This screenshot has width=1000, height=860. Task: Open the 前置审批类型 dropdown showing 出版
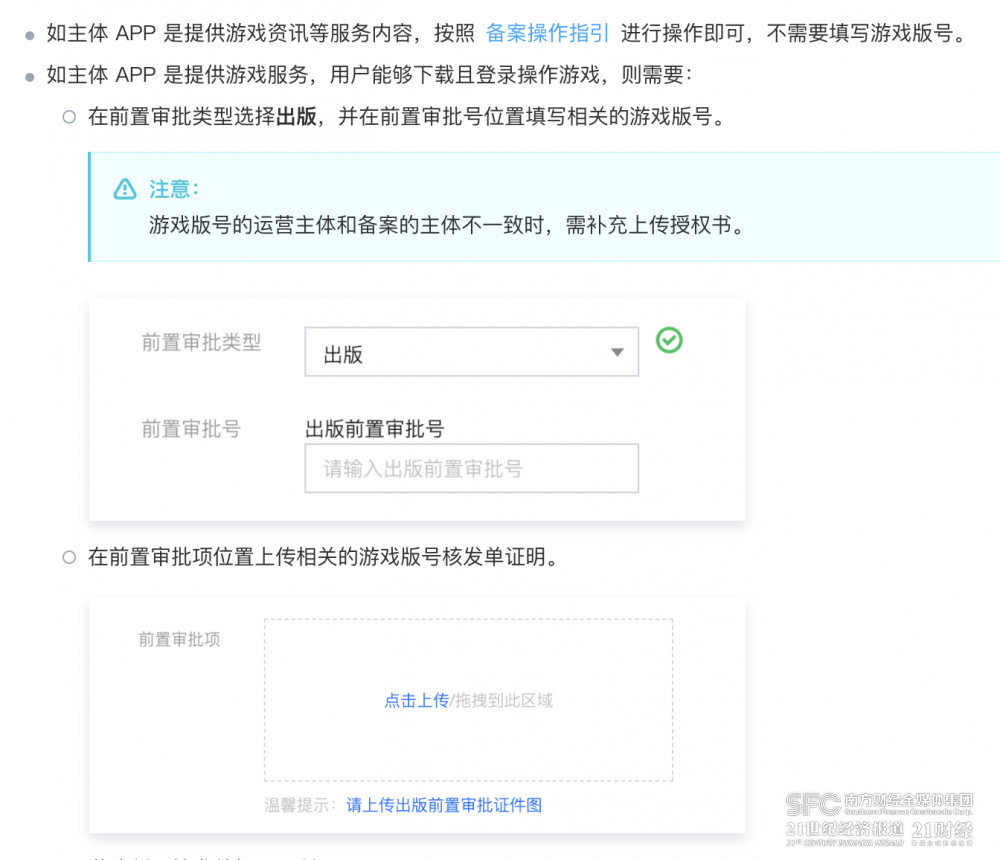[x=470, y=351]
